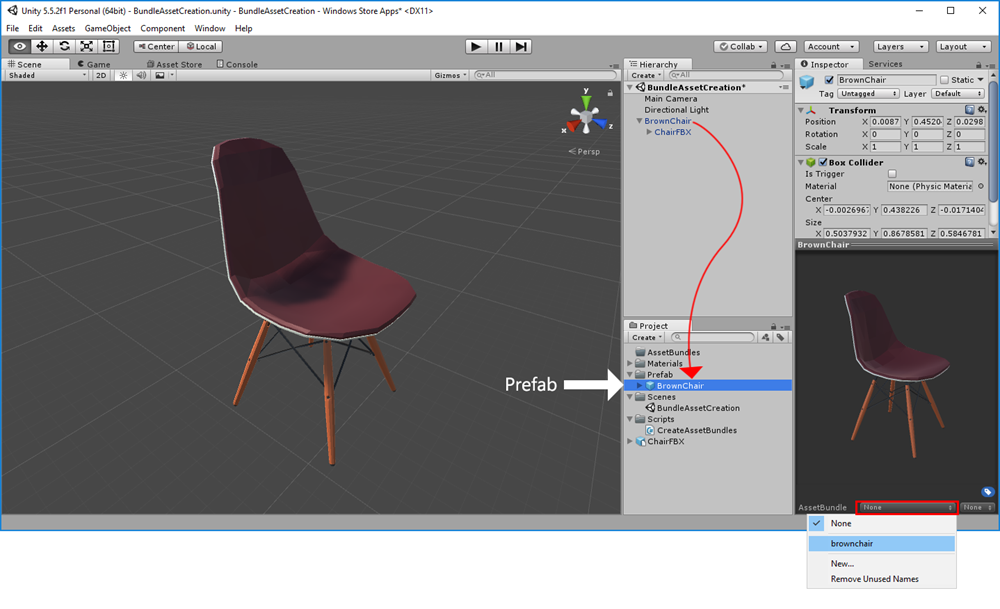The height and width of the screenshot is (609, 1000).
Task: Switch to the Console tab
Action: (x=237, y=64)
